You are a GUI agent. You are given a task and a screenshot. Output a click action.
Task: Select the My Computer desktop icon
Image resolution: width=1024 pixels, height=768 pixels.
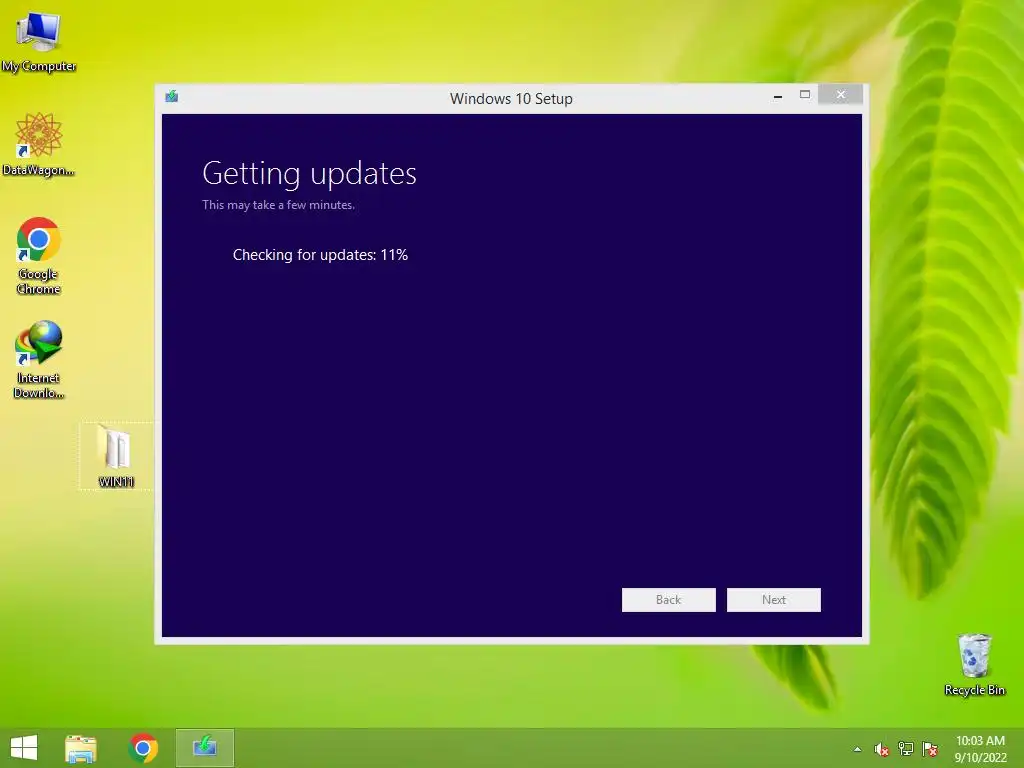[x=39, y=40]
